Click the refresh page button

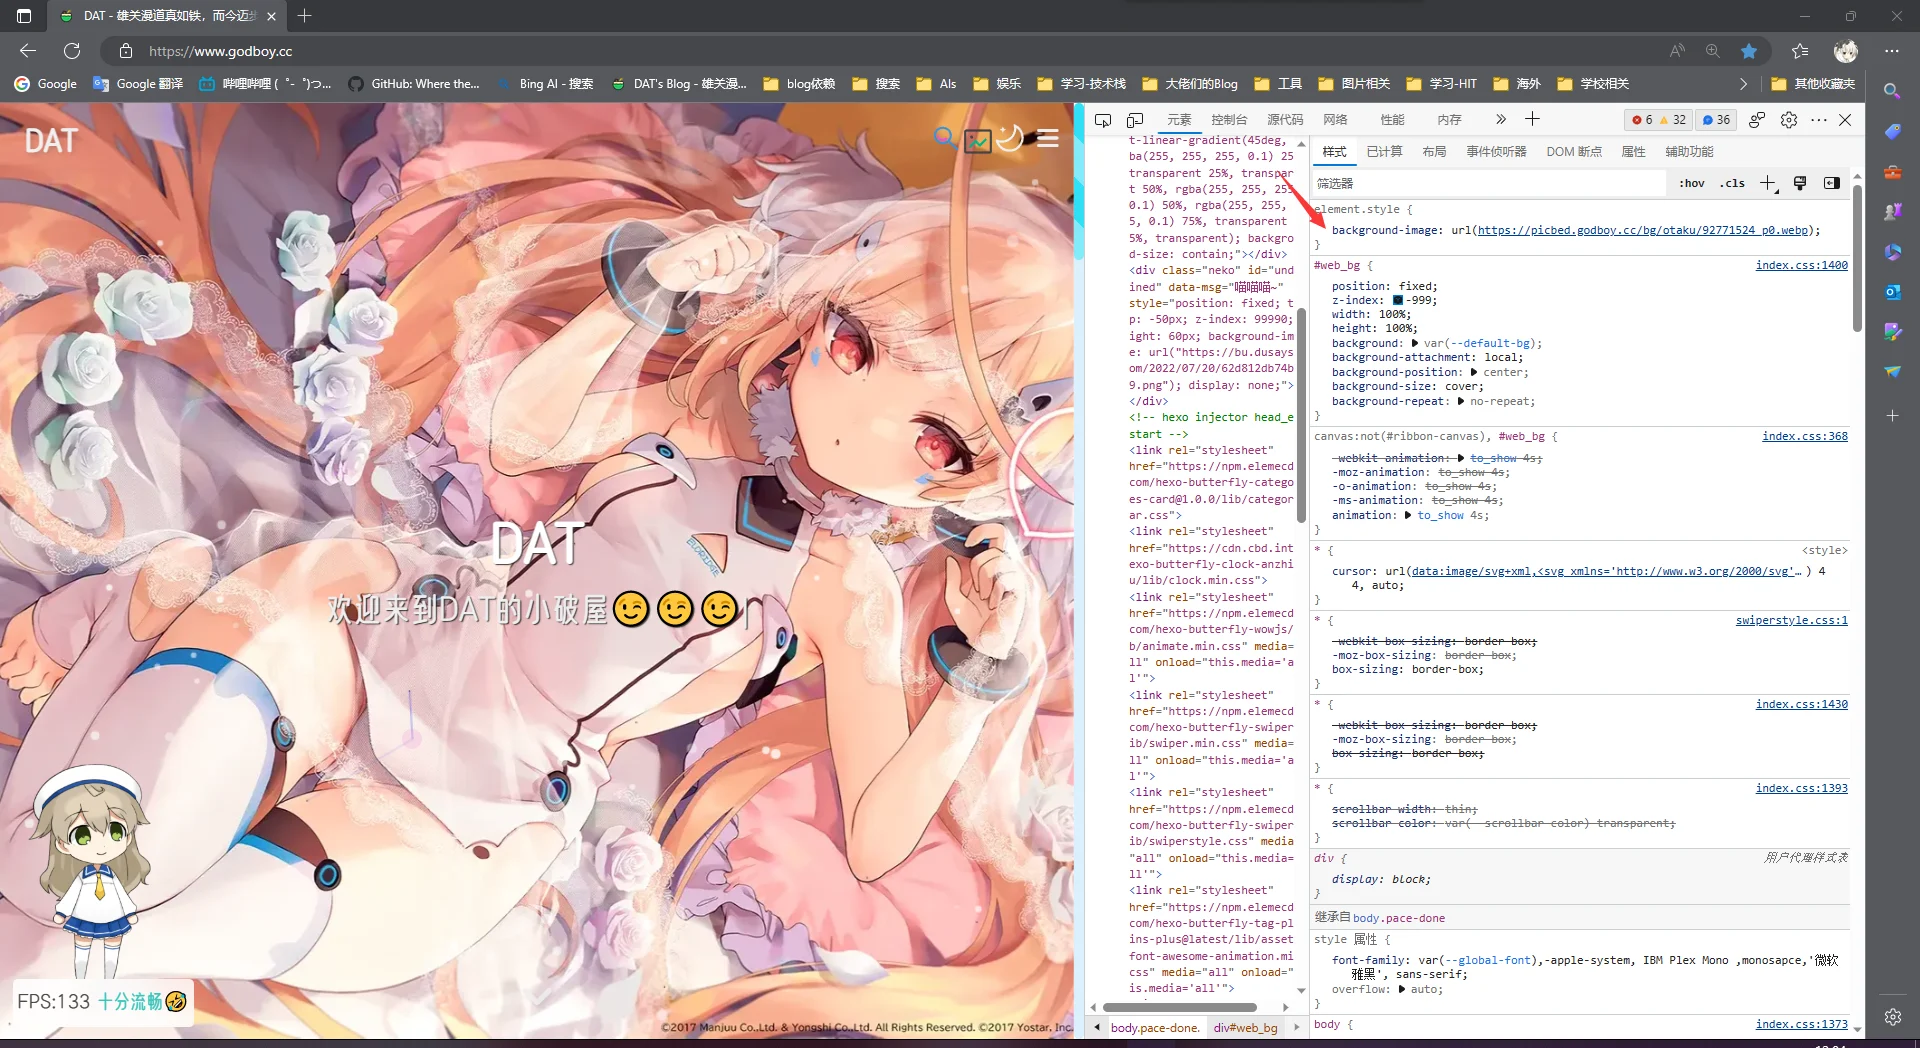pyautogui.click(x=72, y=51)
